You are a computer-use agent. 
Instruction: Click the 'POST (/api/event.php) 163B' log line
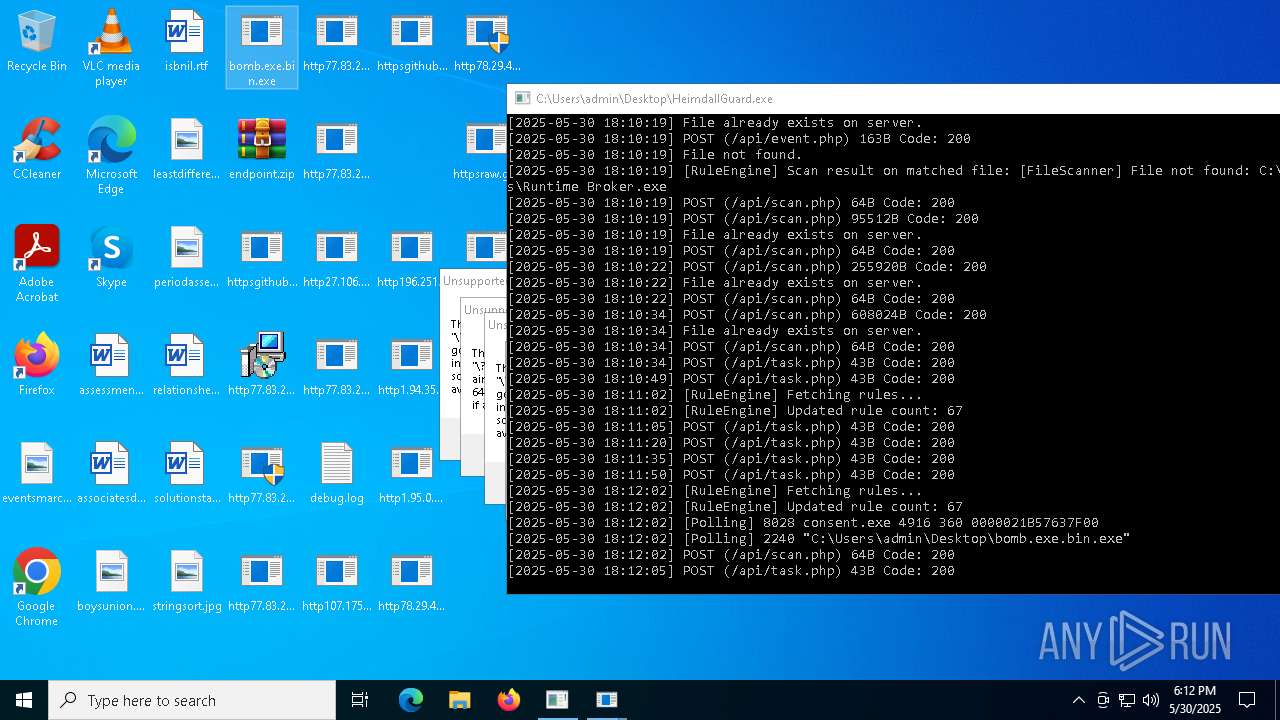tap(739, 139)
